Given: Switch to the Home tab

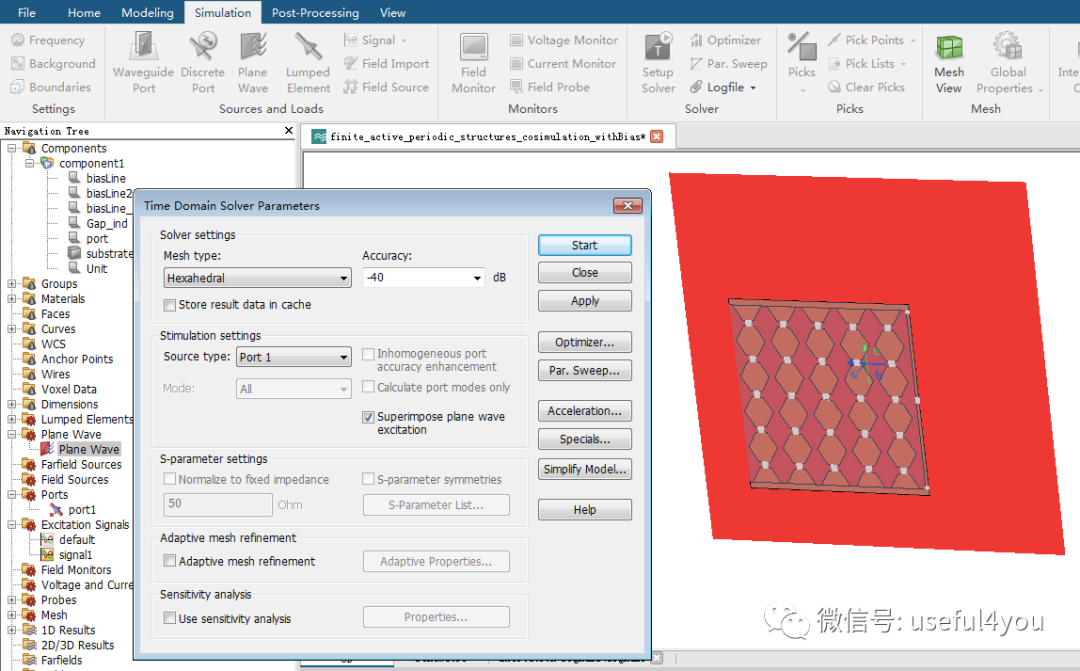Looking at the screenshot, I should coord(84,12).
